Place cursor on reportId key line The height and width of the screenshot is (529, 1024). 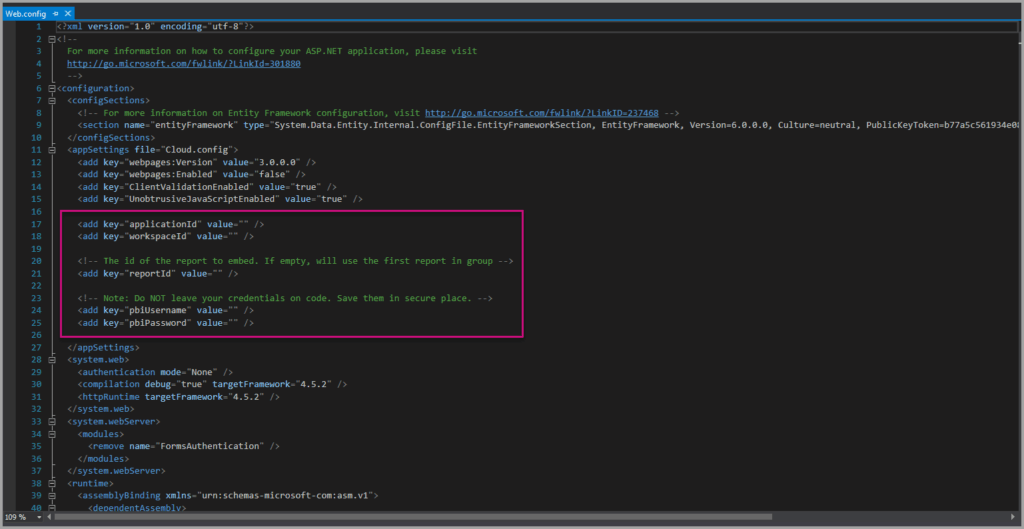tap(158, 274)
